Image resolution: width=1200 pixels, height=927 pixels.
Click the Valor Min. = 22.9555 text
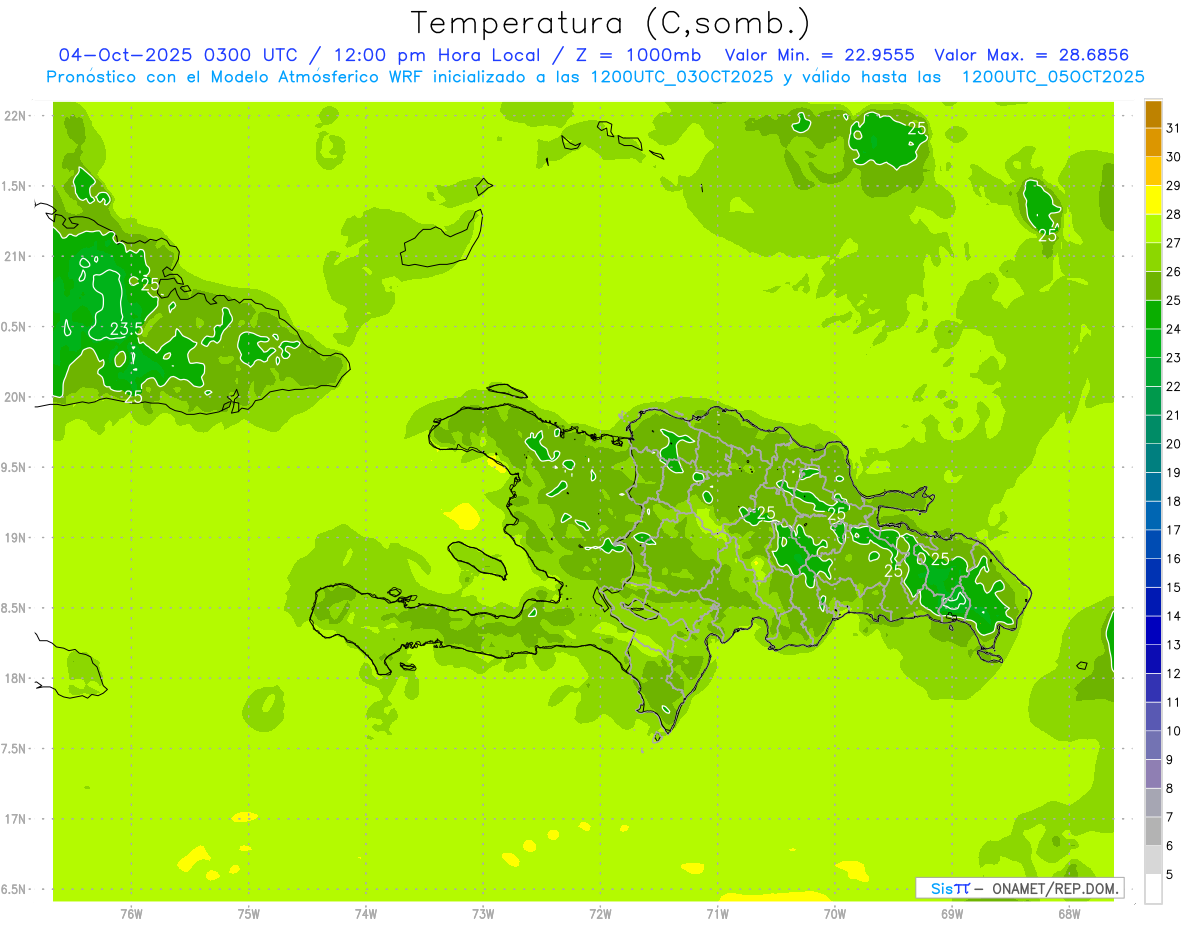tap(819, 55)
